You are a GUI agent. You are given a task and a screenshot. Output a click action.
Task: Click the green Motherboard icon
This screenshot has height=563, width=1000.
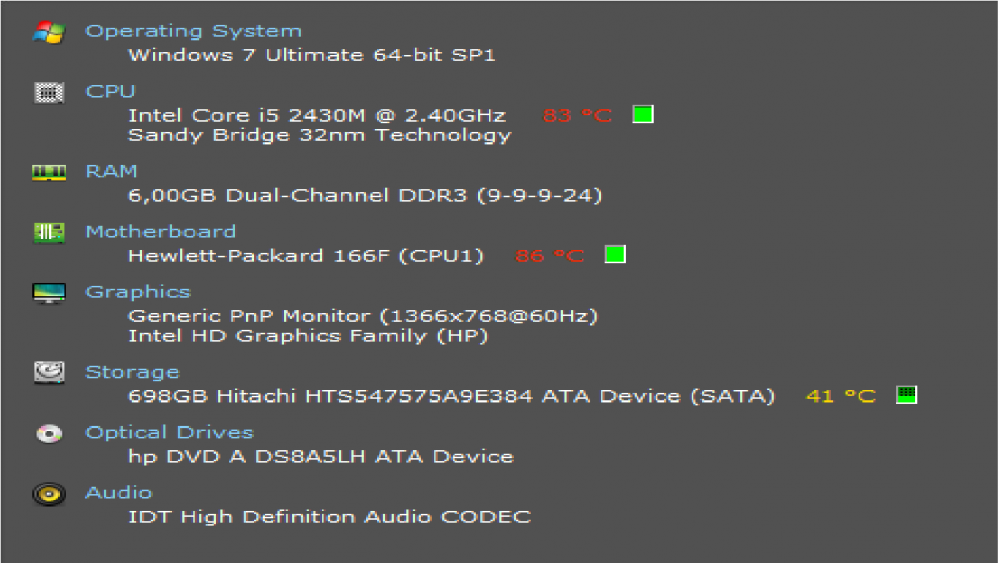[49, 233]
